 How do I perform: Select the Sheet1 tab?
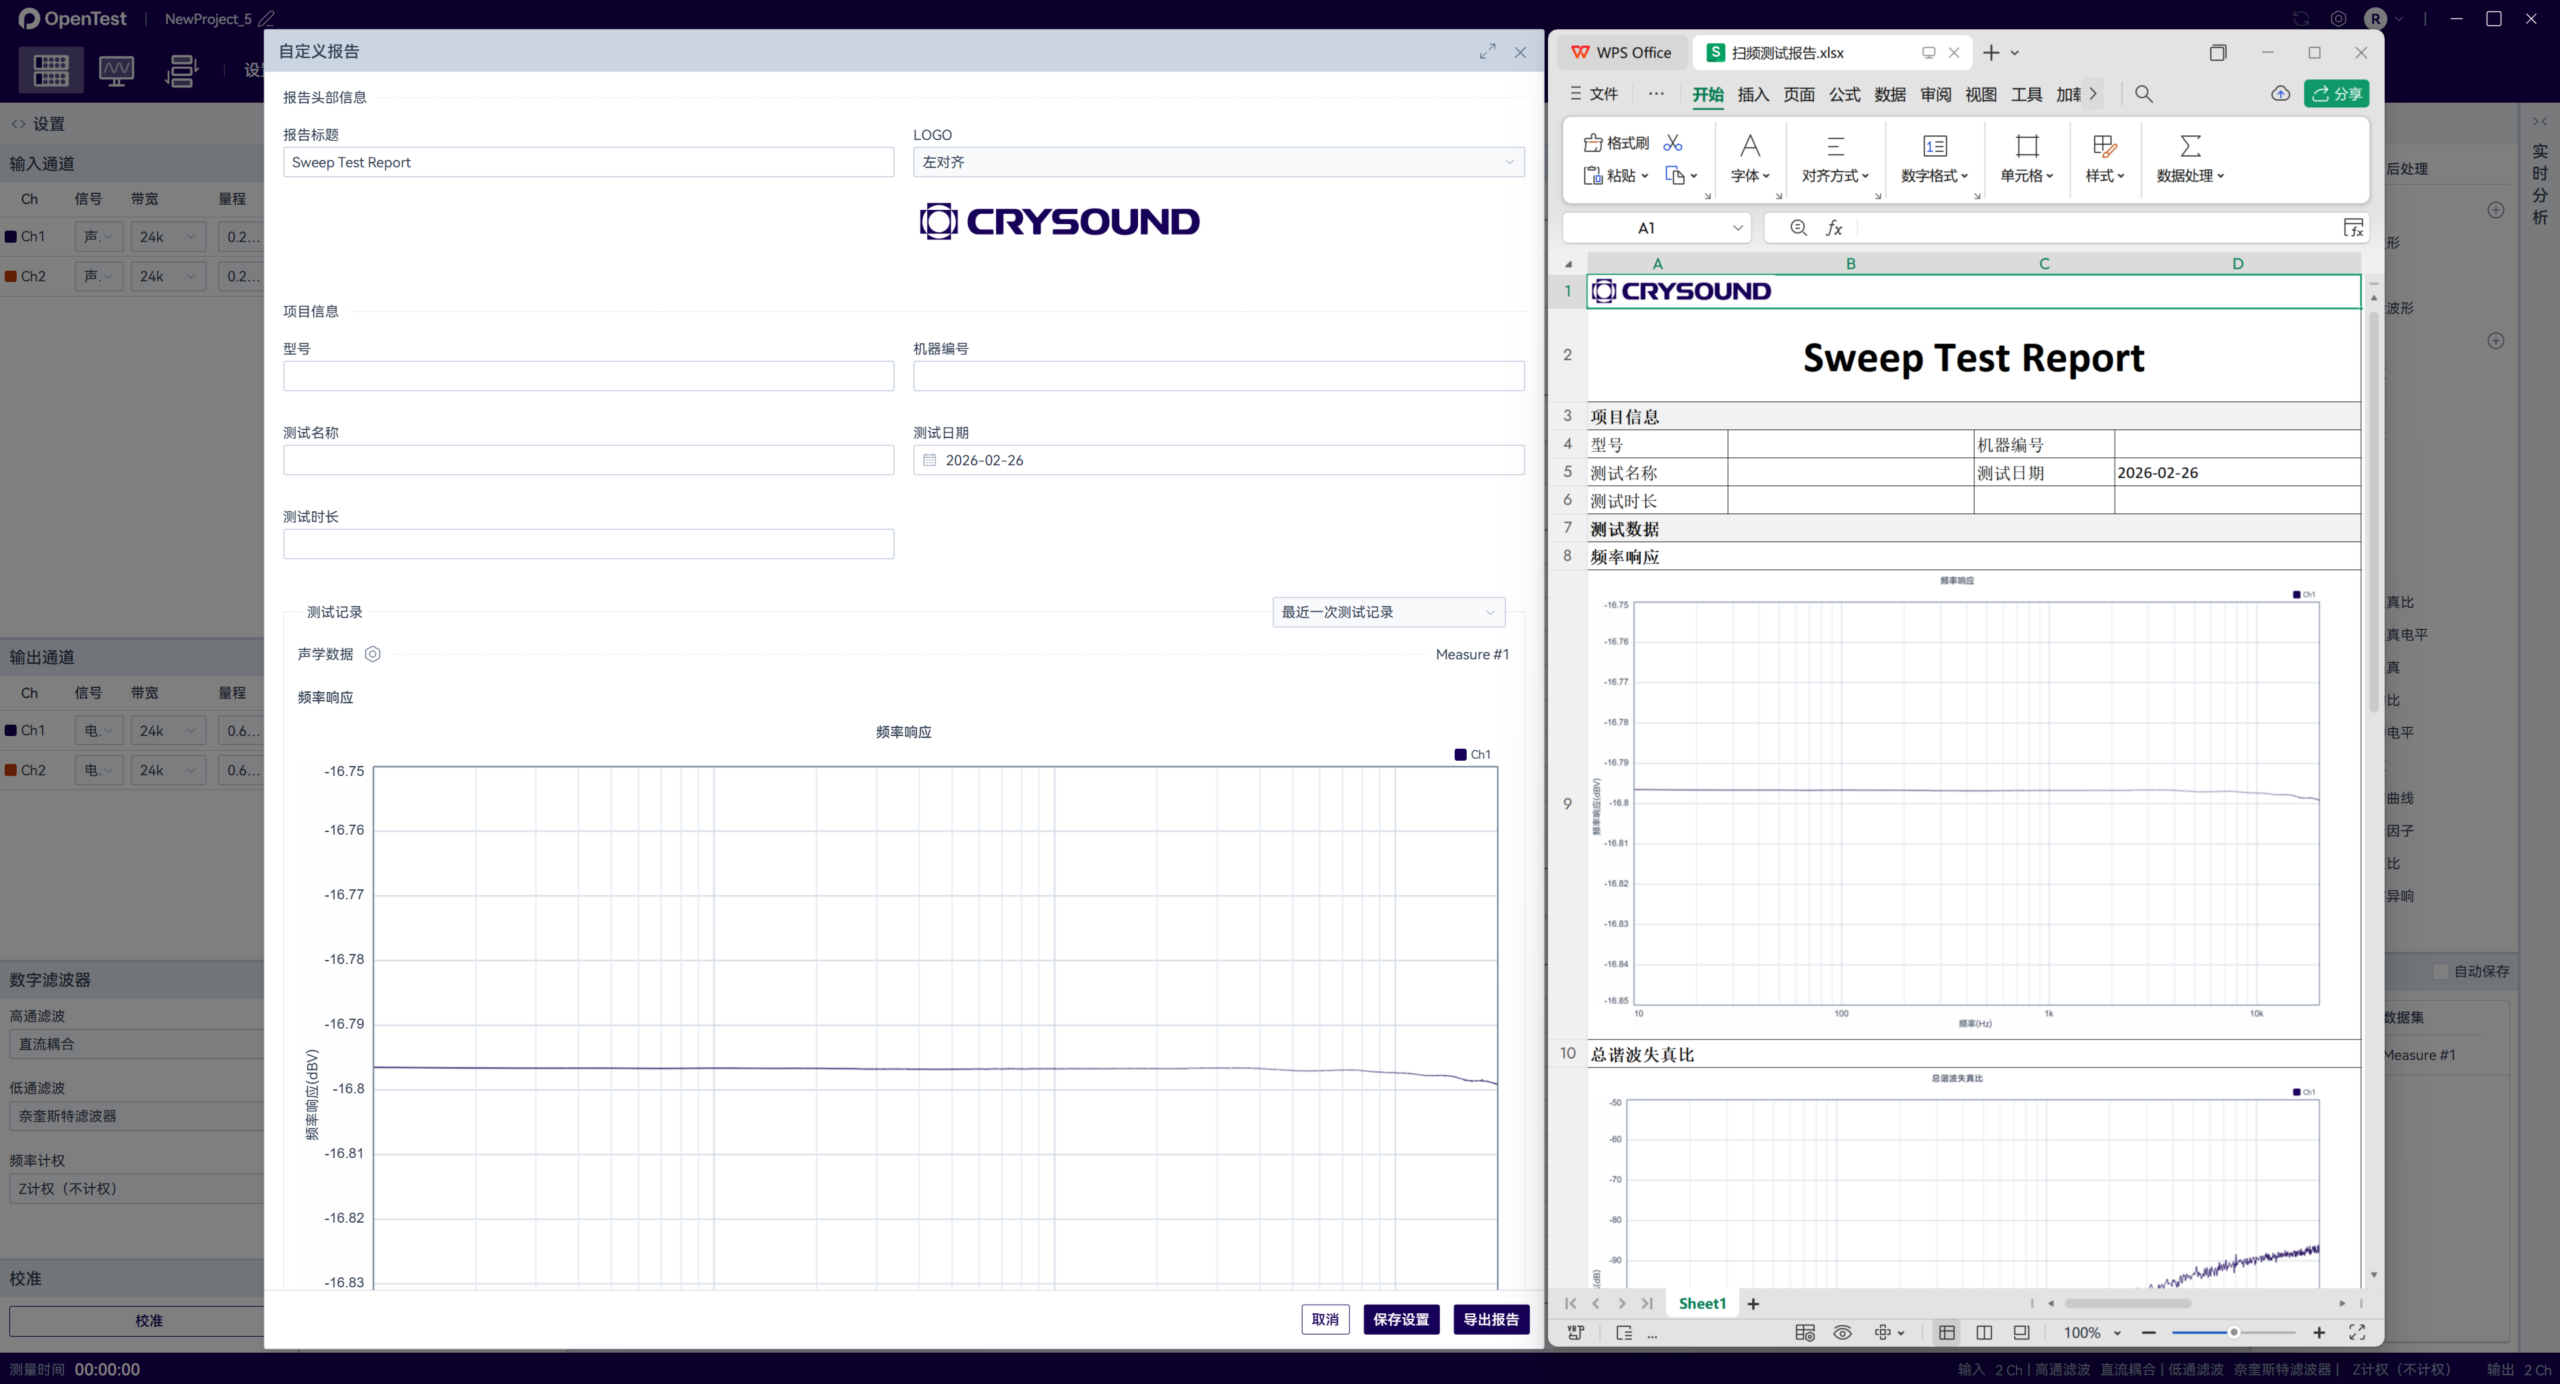(1702, 1303)
